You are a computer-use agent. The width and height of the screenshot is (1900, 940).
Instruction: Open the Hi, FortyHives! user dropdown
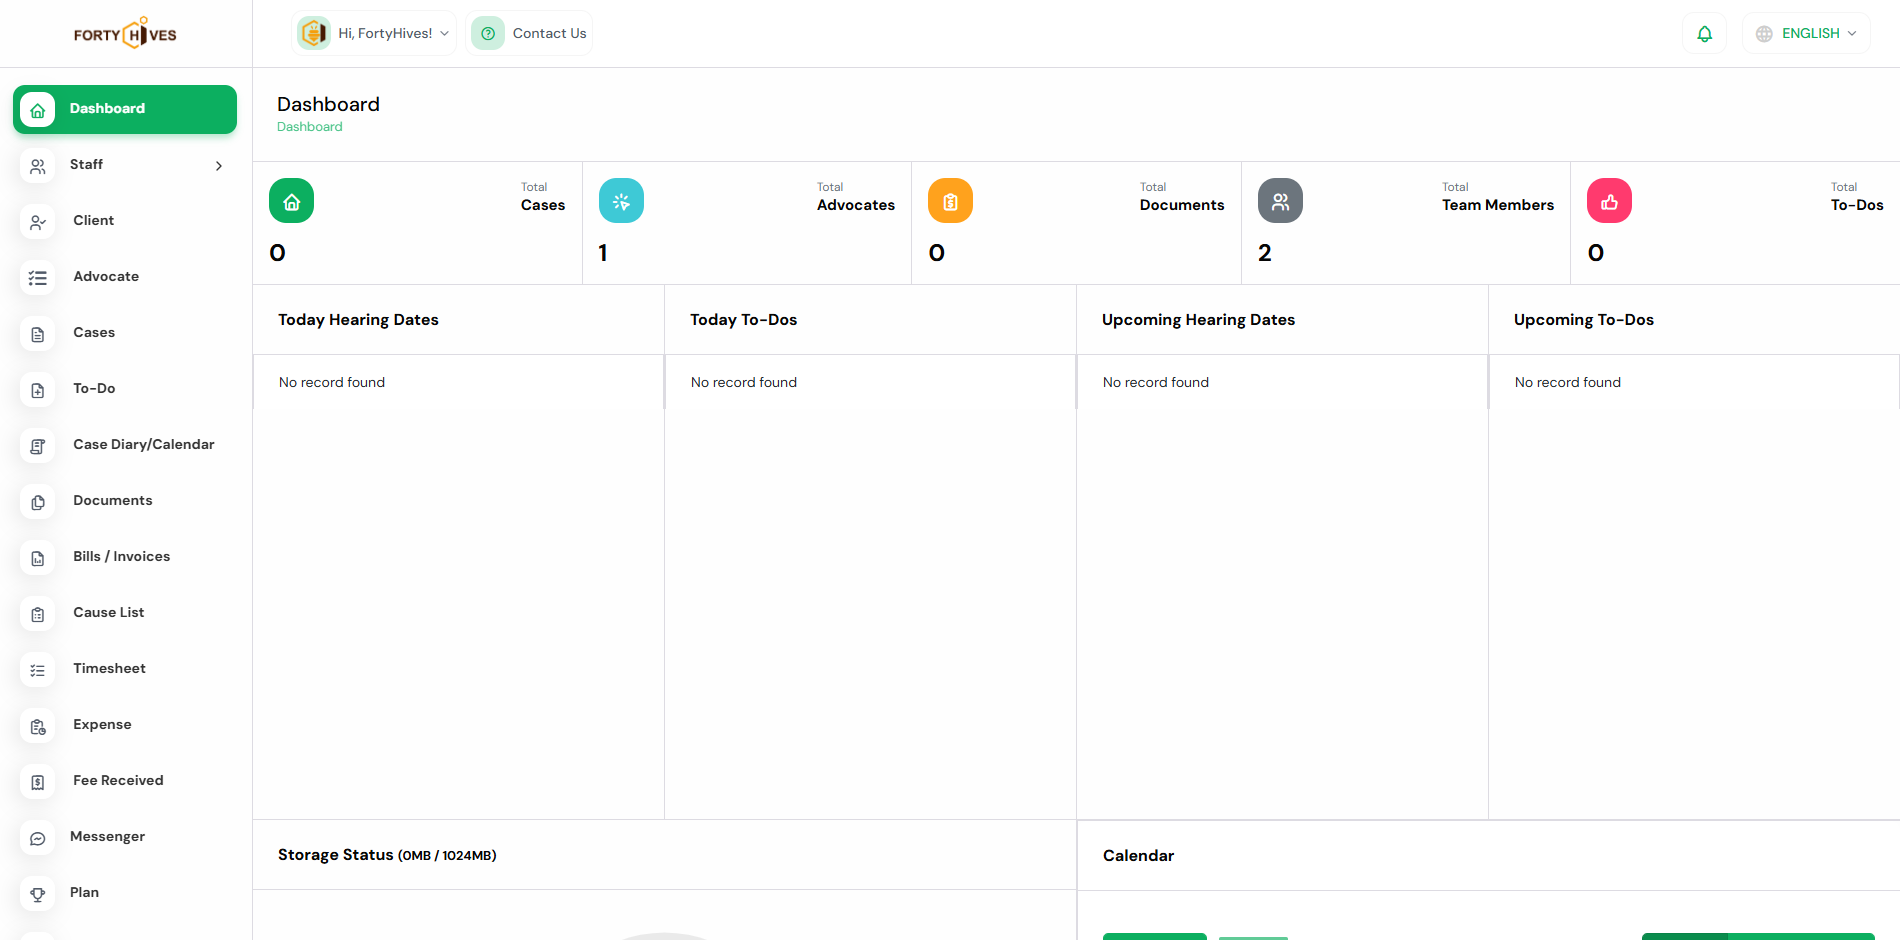[374, 33]
